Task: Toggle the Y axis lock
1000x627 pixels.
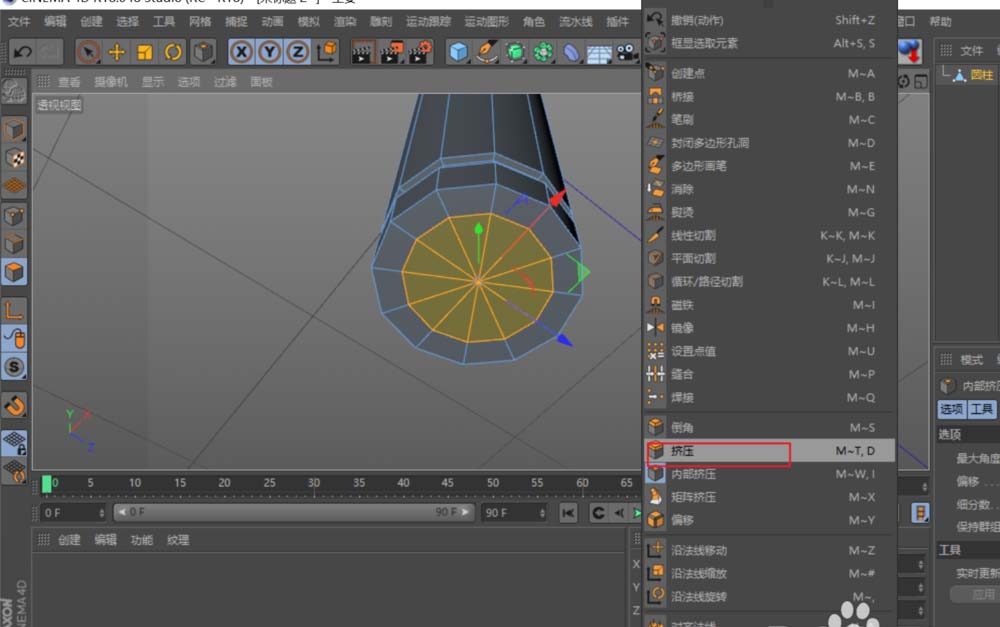Action: [269, 52]
